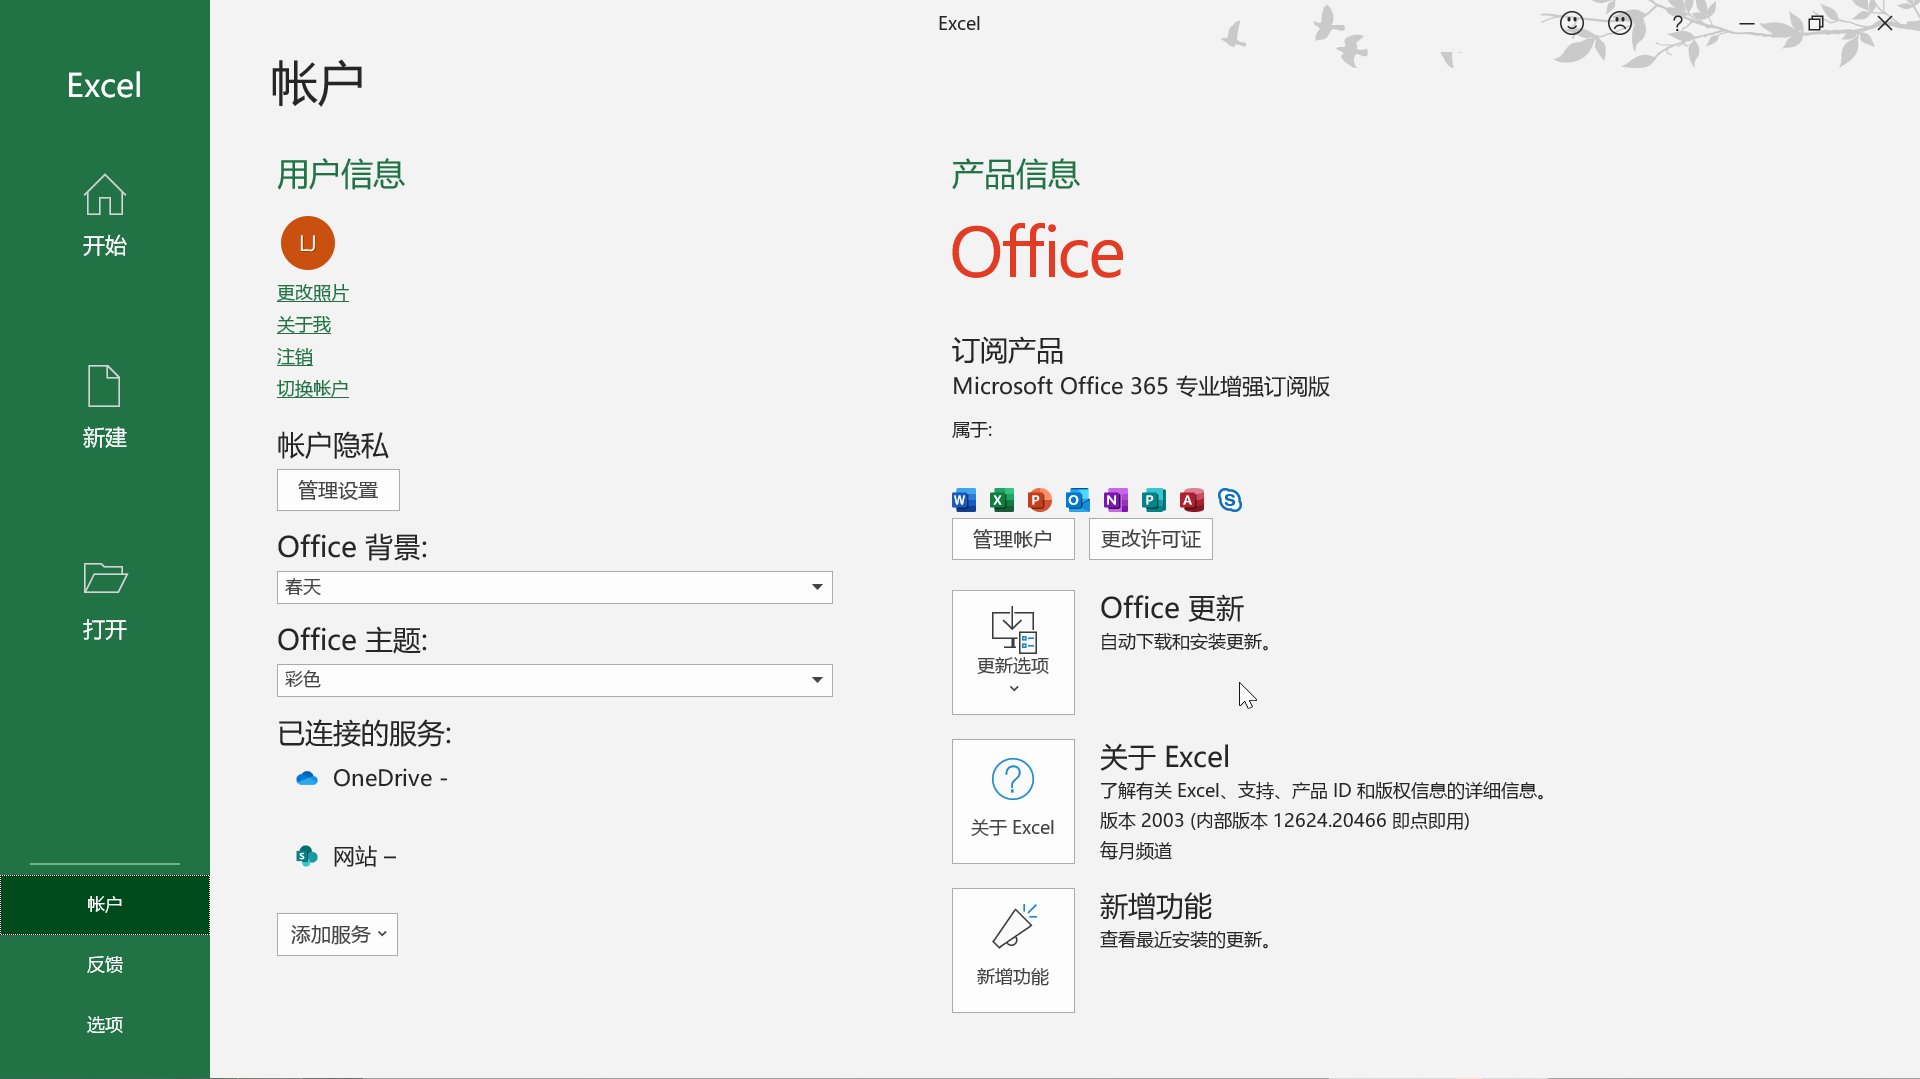Click the Microsoft Office 365 专业增强订阅版 text
The image size is (1920, 1079).
click(1141, 387)
